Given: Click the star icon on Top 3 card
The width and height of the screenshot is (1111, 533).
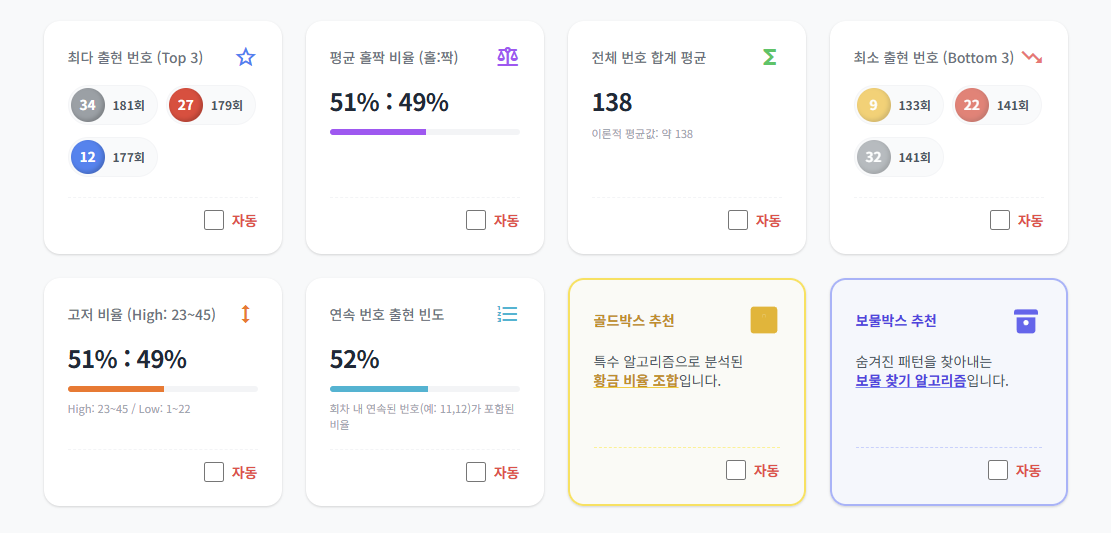Looking at the screenshot, I should pyautogui.click(x=246, y=57).
